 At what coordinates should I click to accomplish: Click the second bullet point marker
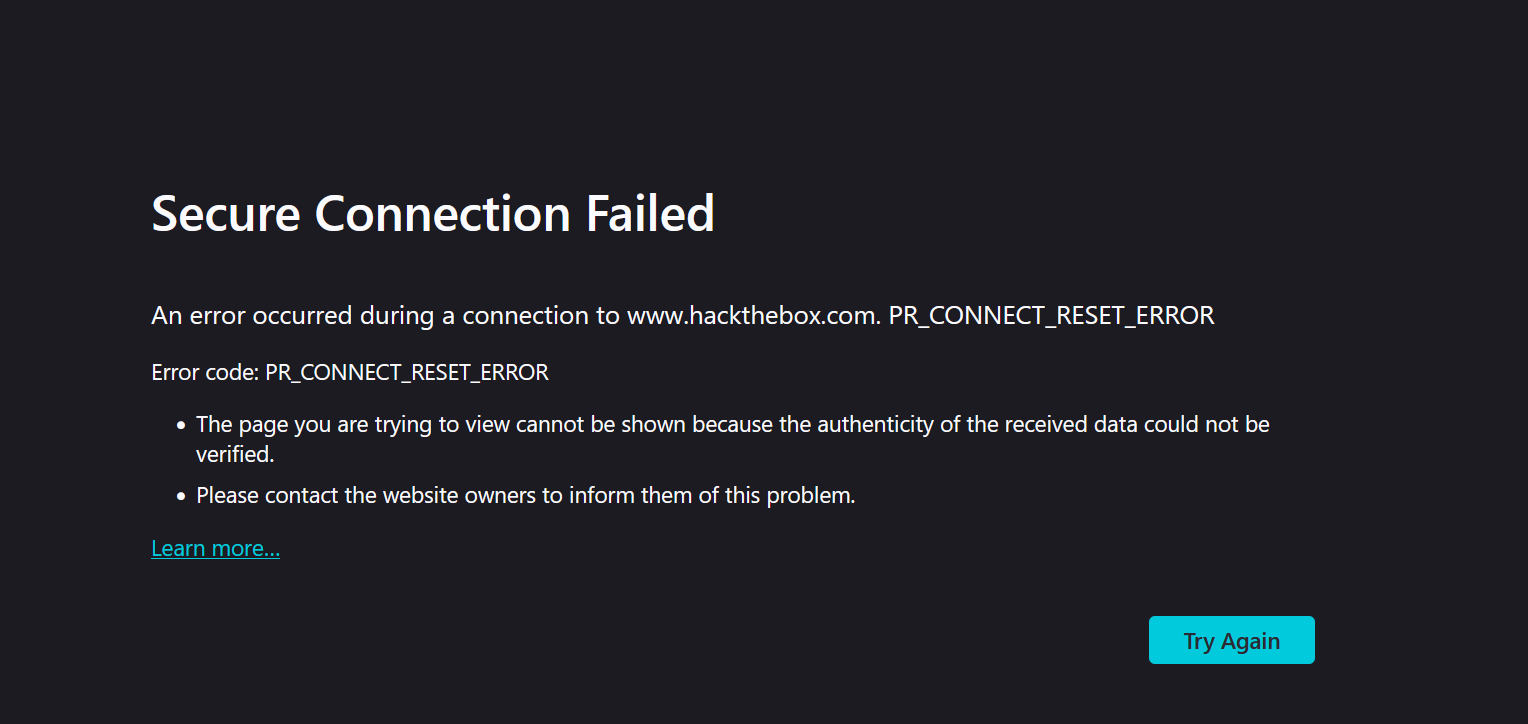click(181, 496)
